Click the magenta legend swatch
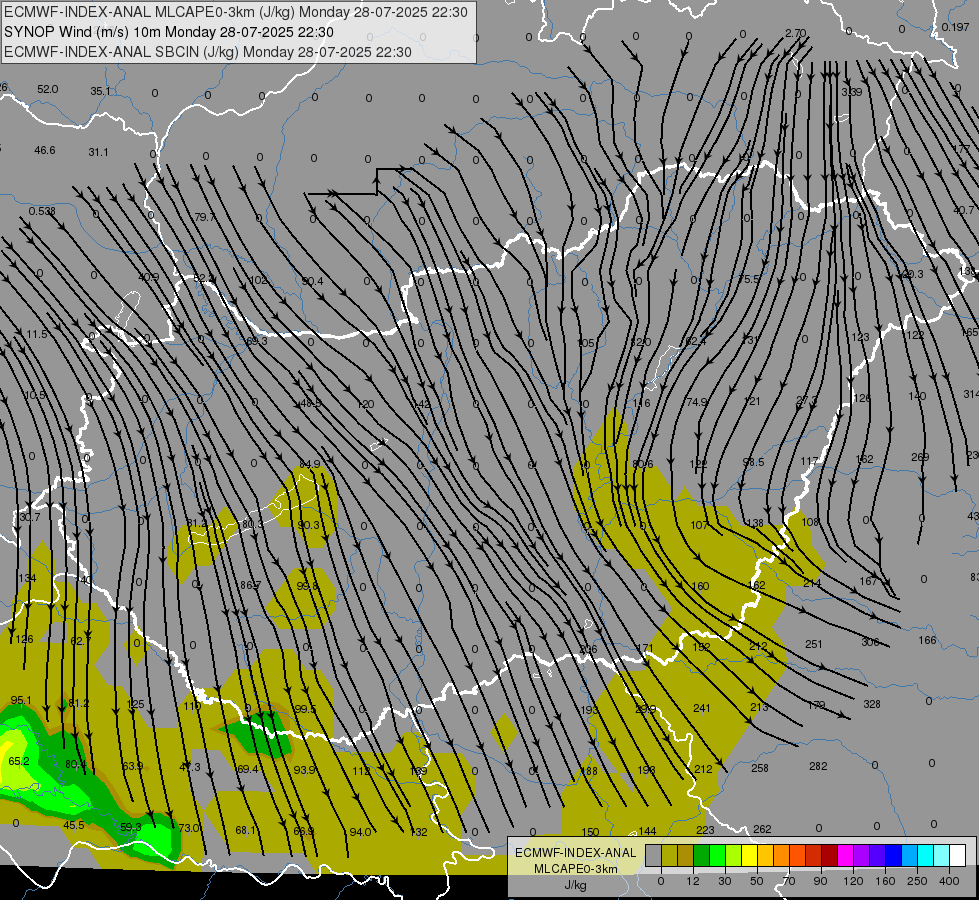Screen dimensions: 979x900 (845, 856)
